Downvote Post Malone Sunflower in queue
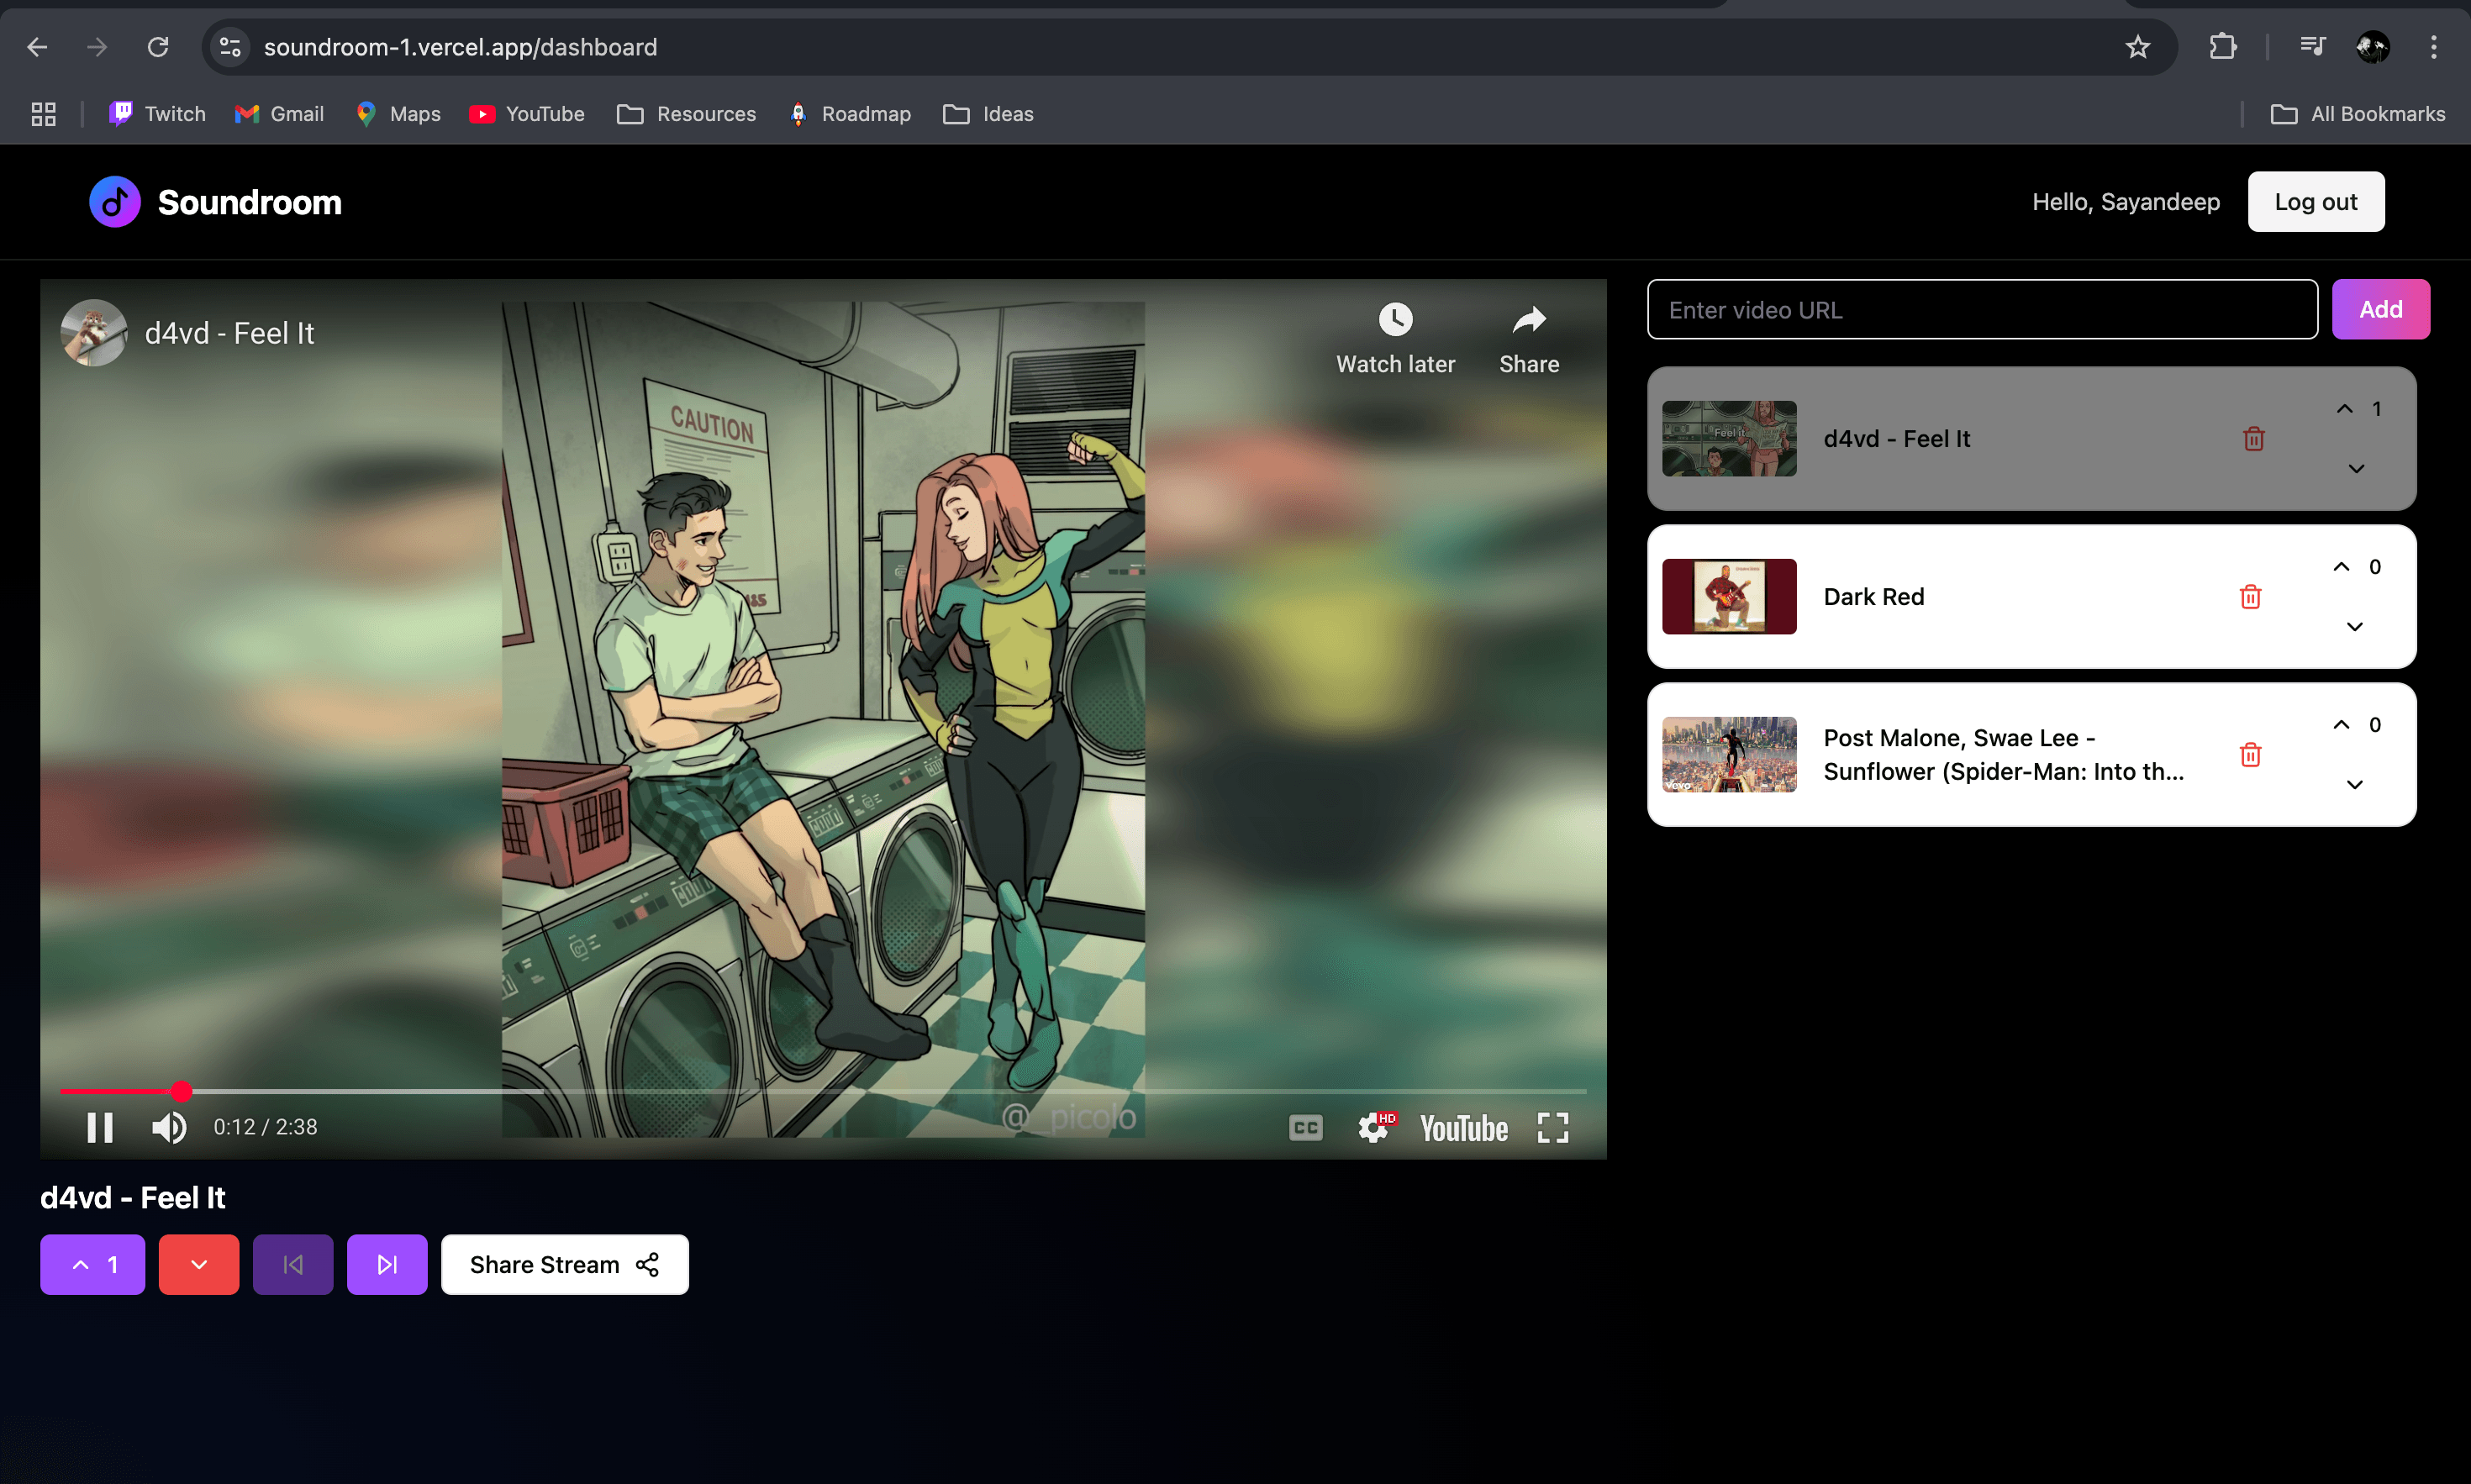 pyautogui.click(x=2355, y=785)
